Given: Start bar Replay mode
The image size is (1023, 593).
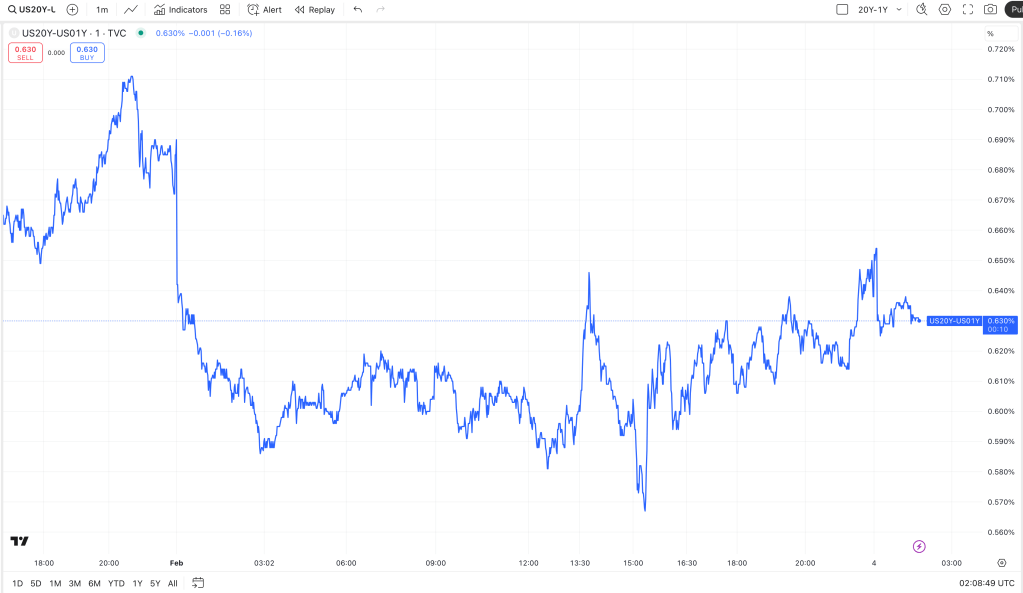Looking at the screenshot, I should 315,9.
